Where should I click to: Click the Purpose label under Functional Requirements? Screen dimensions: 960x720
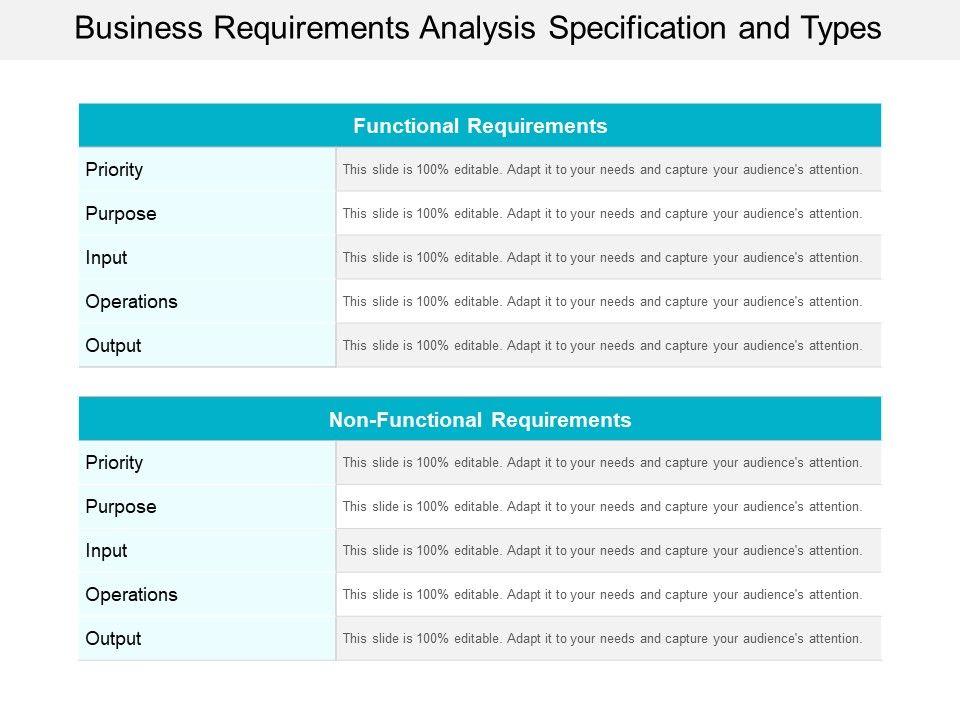tap(121, 214)
